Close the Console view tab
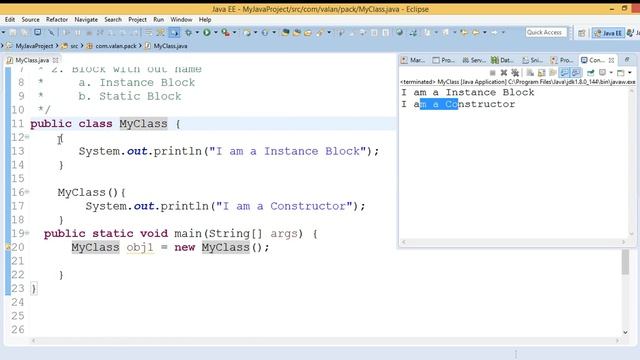 coord(611,60)
